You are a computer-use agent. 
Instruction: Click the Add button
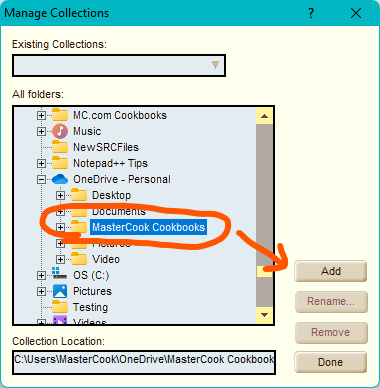(x=331, y=271)
